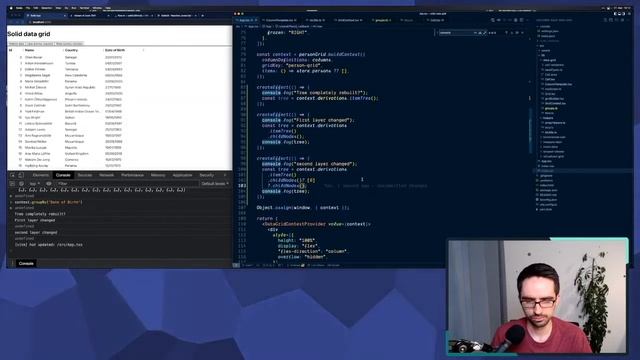This screenshot has width=640, height=360.
Task: Select the inspect element picker in DevTools
Action: click(13, 175)
